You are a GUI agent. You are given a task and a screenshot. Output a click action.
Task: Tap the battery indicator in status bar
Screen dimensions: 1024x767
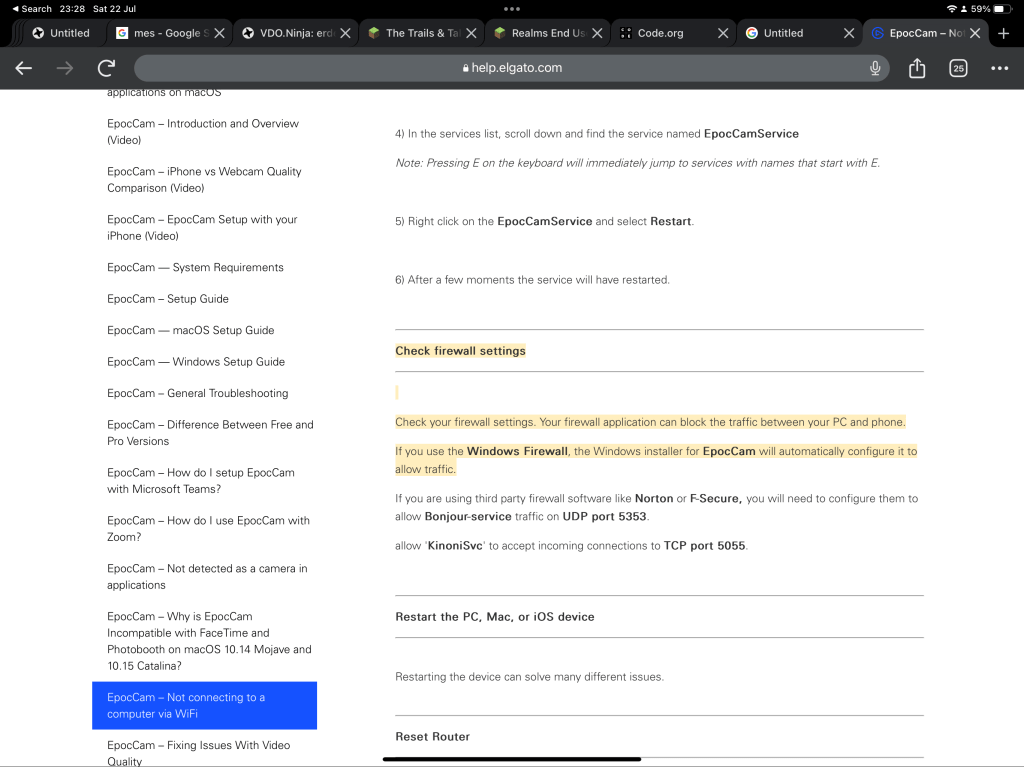pyautogui.click(x=1003, y=8)
